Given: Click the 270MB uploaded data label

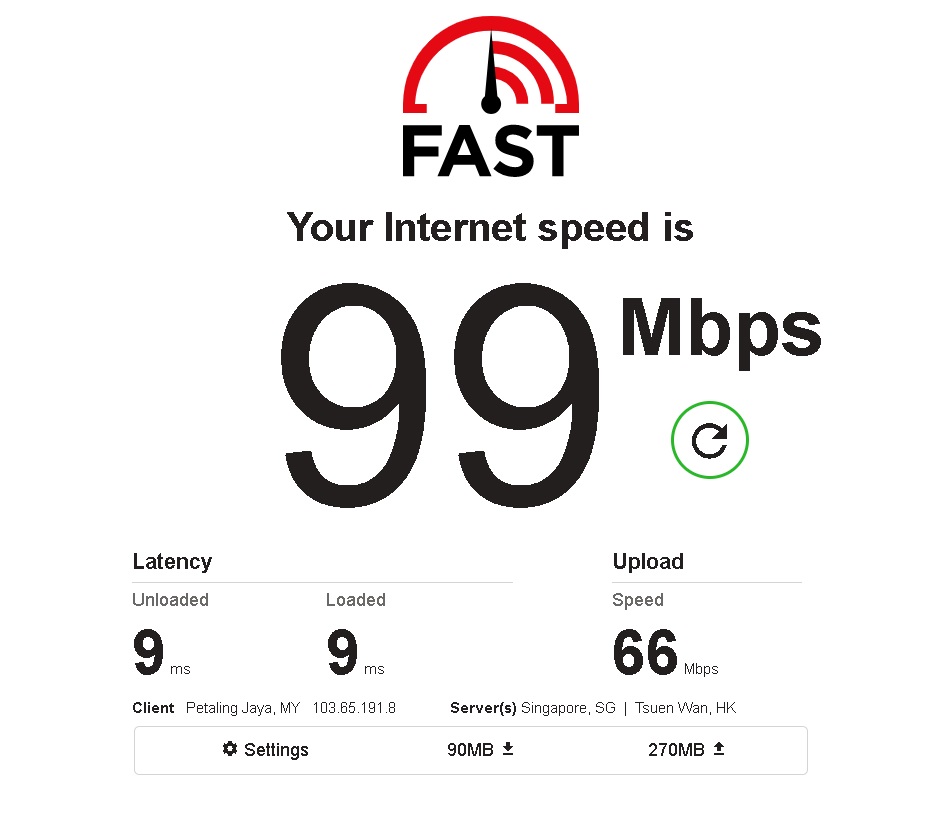Looking at the screenshot, I should point(676,749).
